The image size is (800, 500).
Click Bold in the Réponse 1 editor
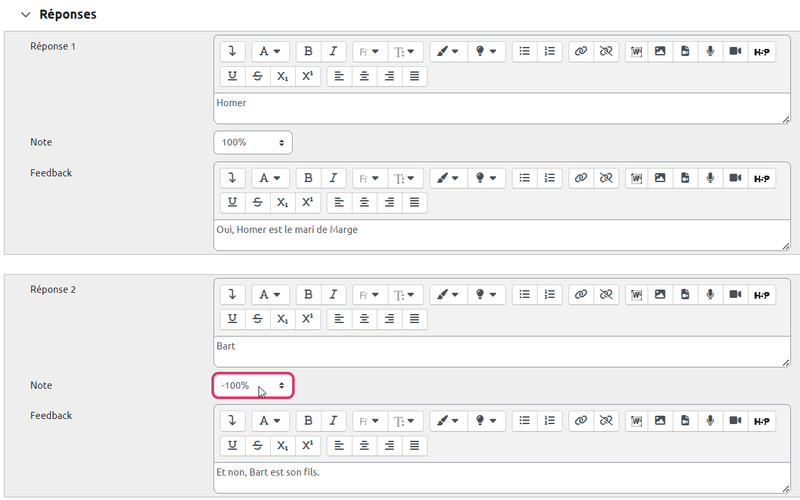click(x=308, y=51)
